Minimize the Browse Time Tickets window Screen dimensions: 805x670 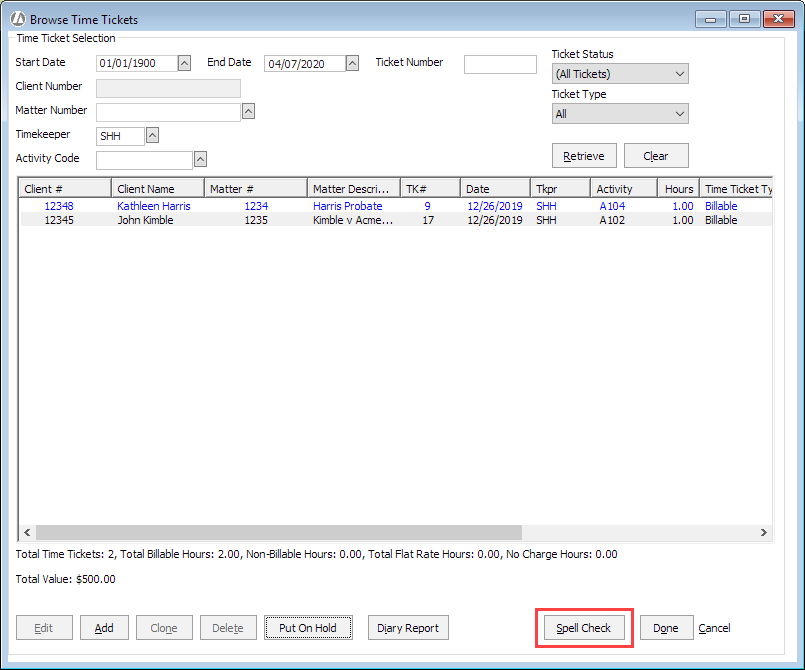pos(711,19)
